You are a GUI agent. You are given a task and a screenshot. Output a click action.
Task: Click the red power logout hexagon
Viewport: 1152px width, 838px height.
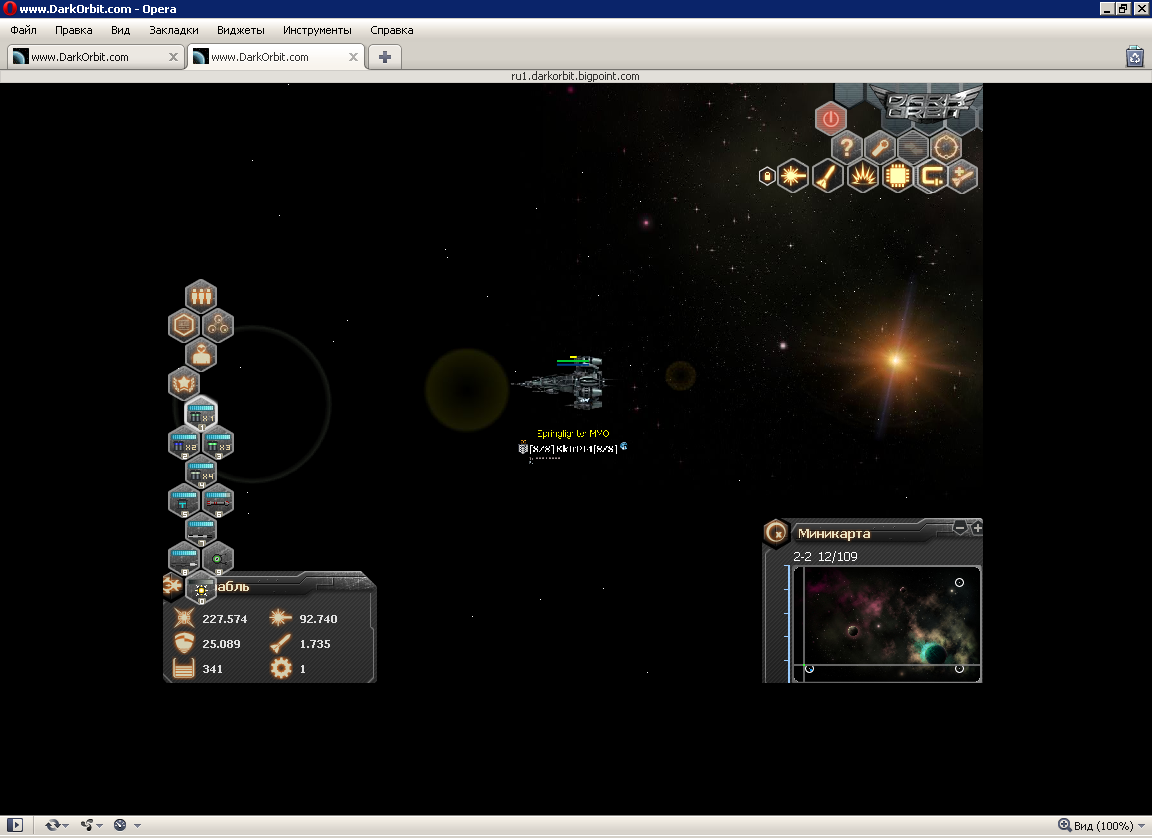coord(830,118)
